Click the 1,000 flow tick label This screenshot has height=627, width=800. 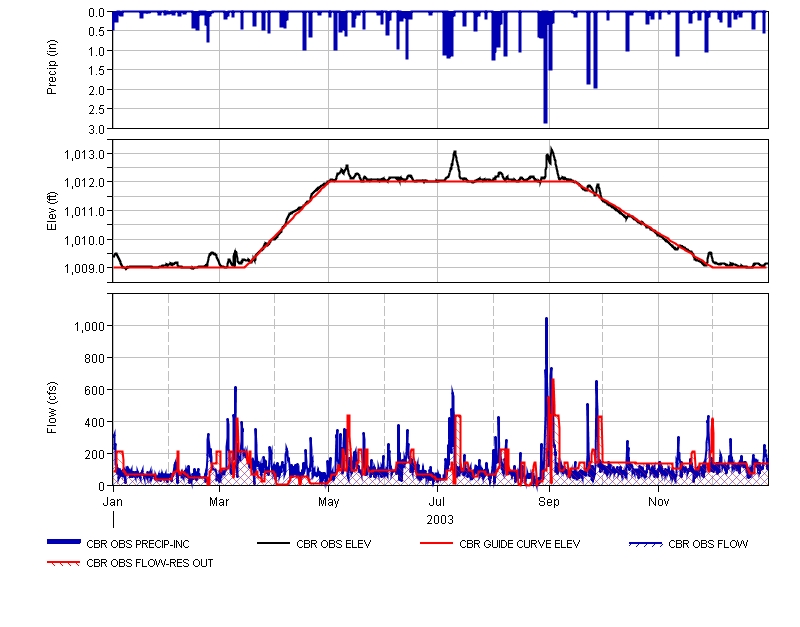(x=90, y=326)
